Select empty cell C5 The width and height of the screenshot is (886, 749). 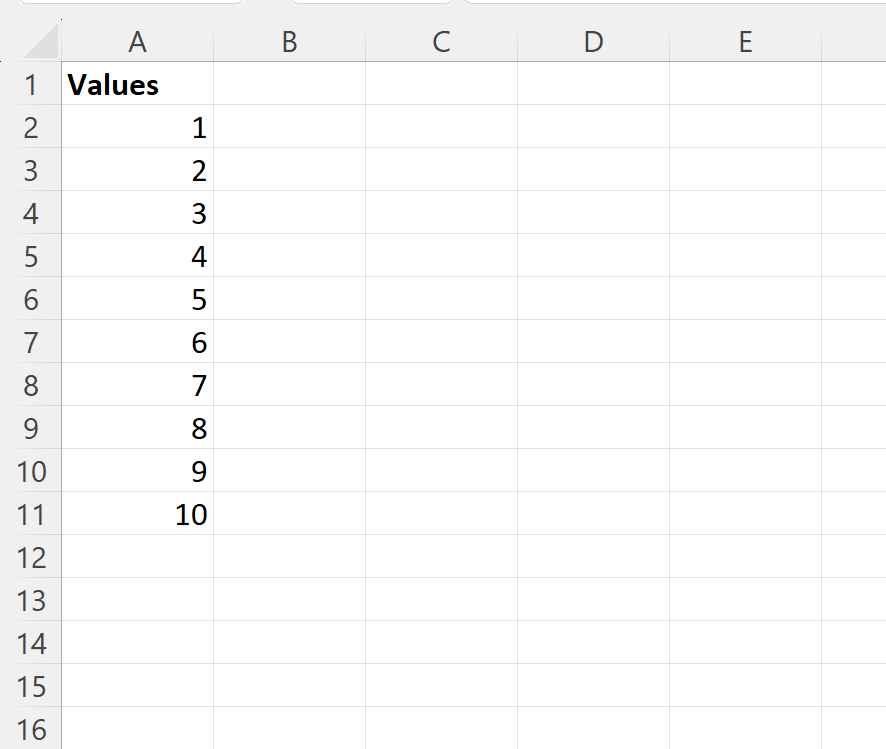pos(441,255)
